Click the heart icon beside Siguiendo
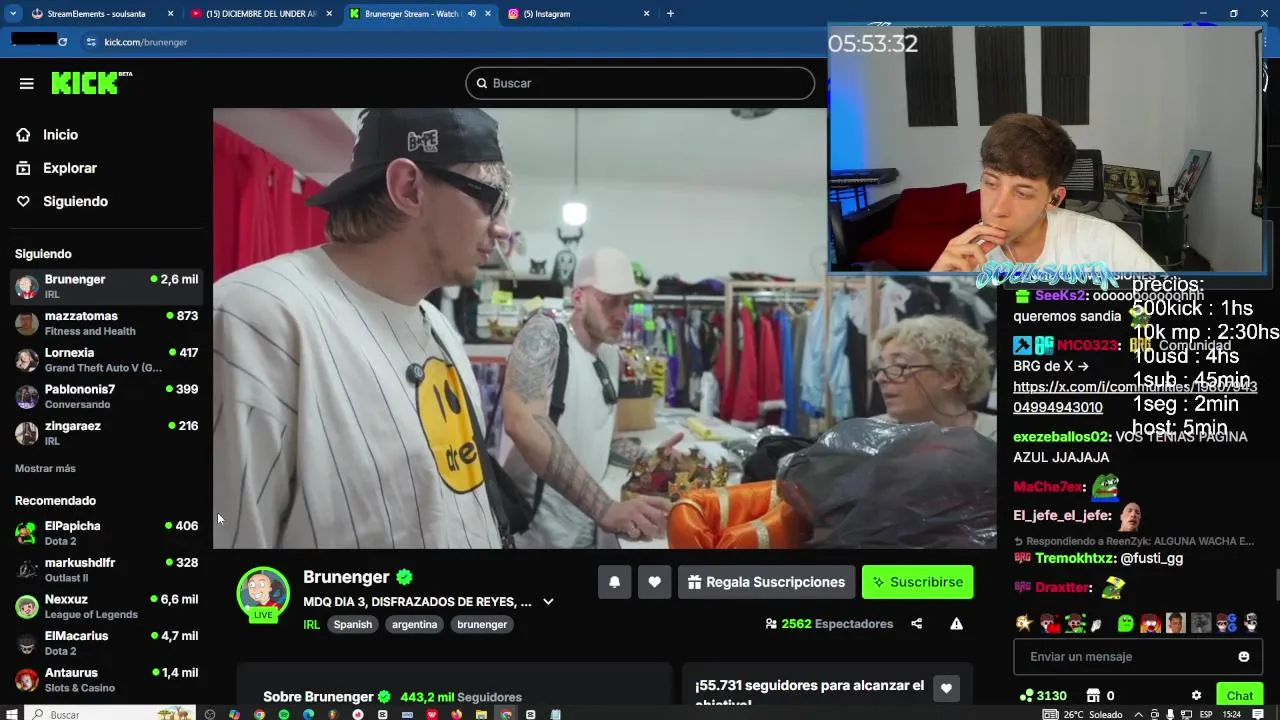The image size is (1280, 720). click(23, 201)
